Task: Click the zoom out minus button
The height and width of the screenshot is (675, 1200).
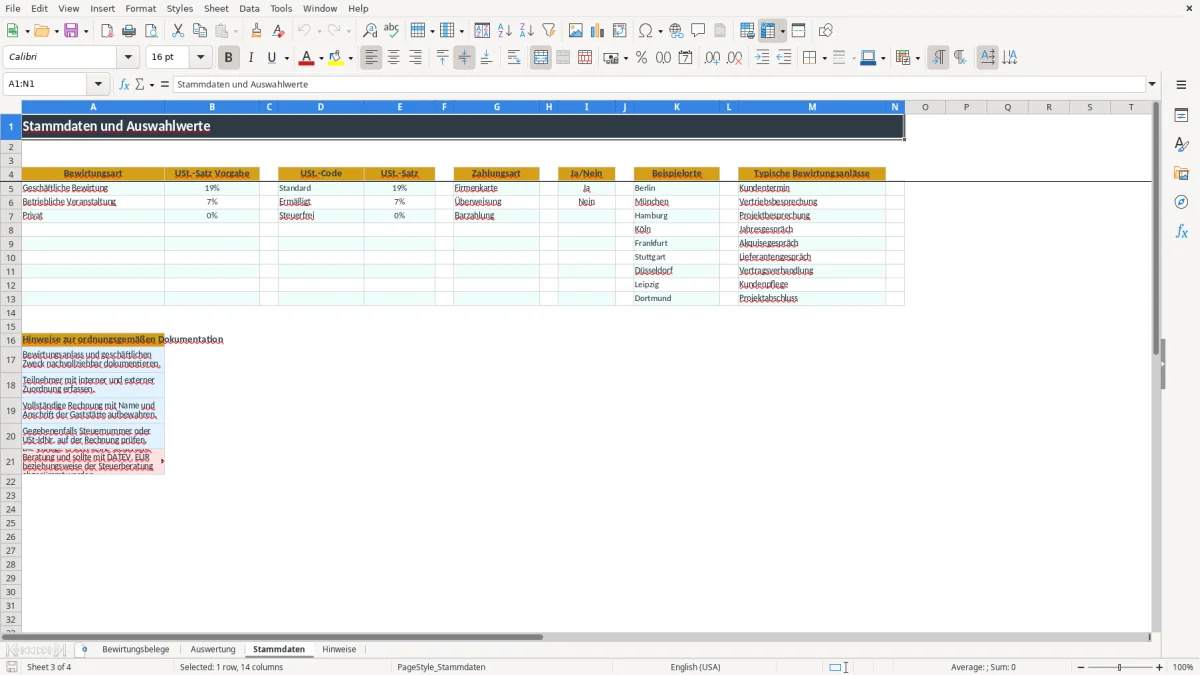Action: tap(1079, 667)
